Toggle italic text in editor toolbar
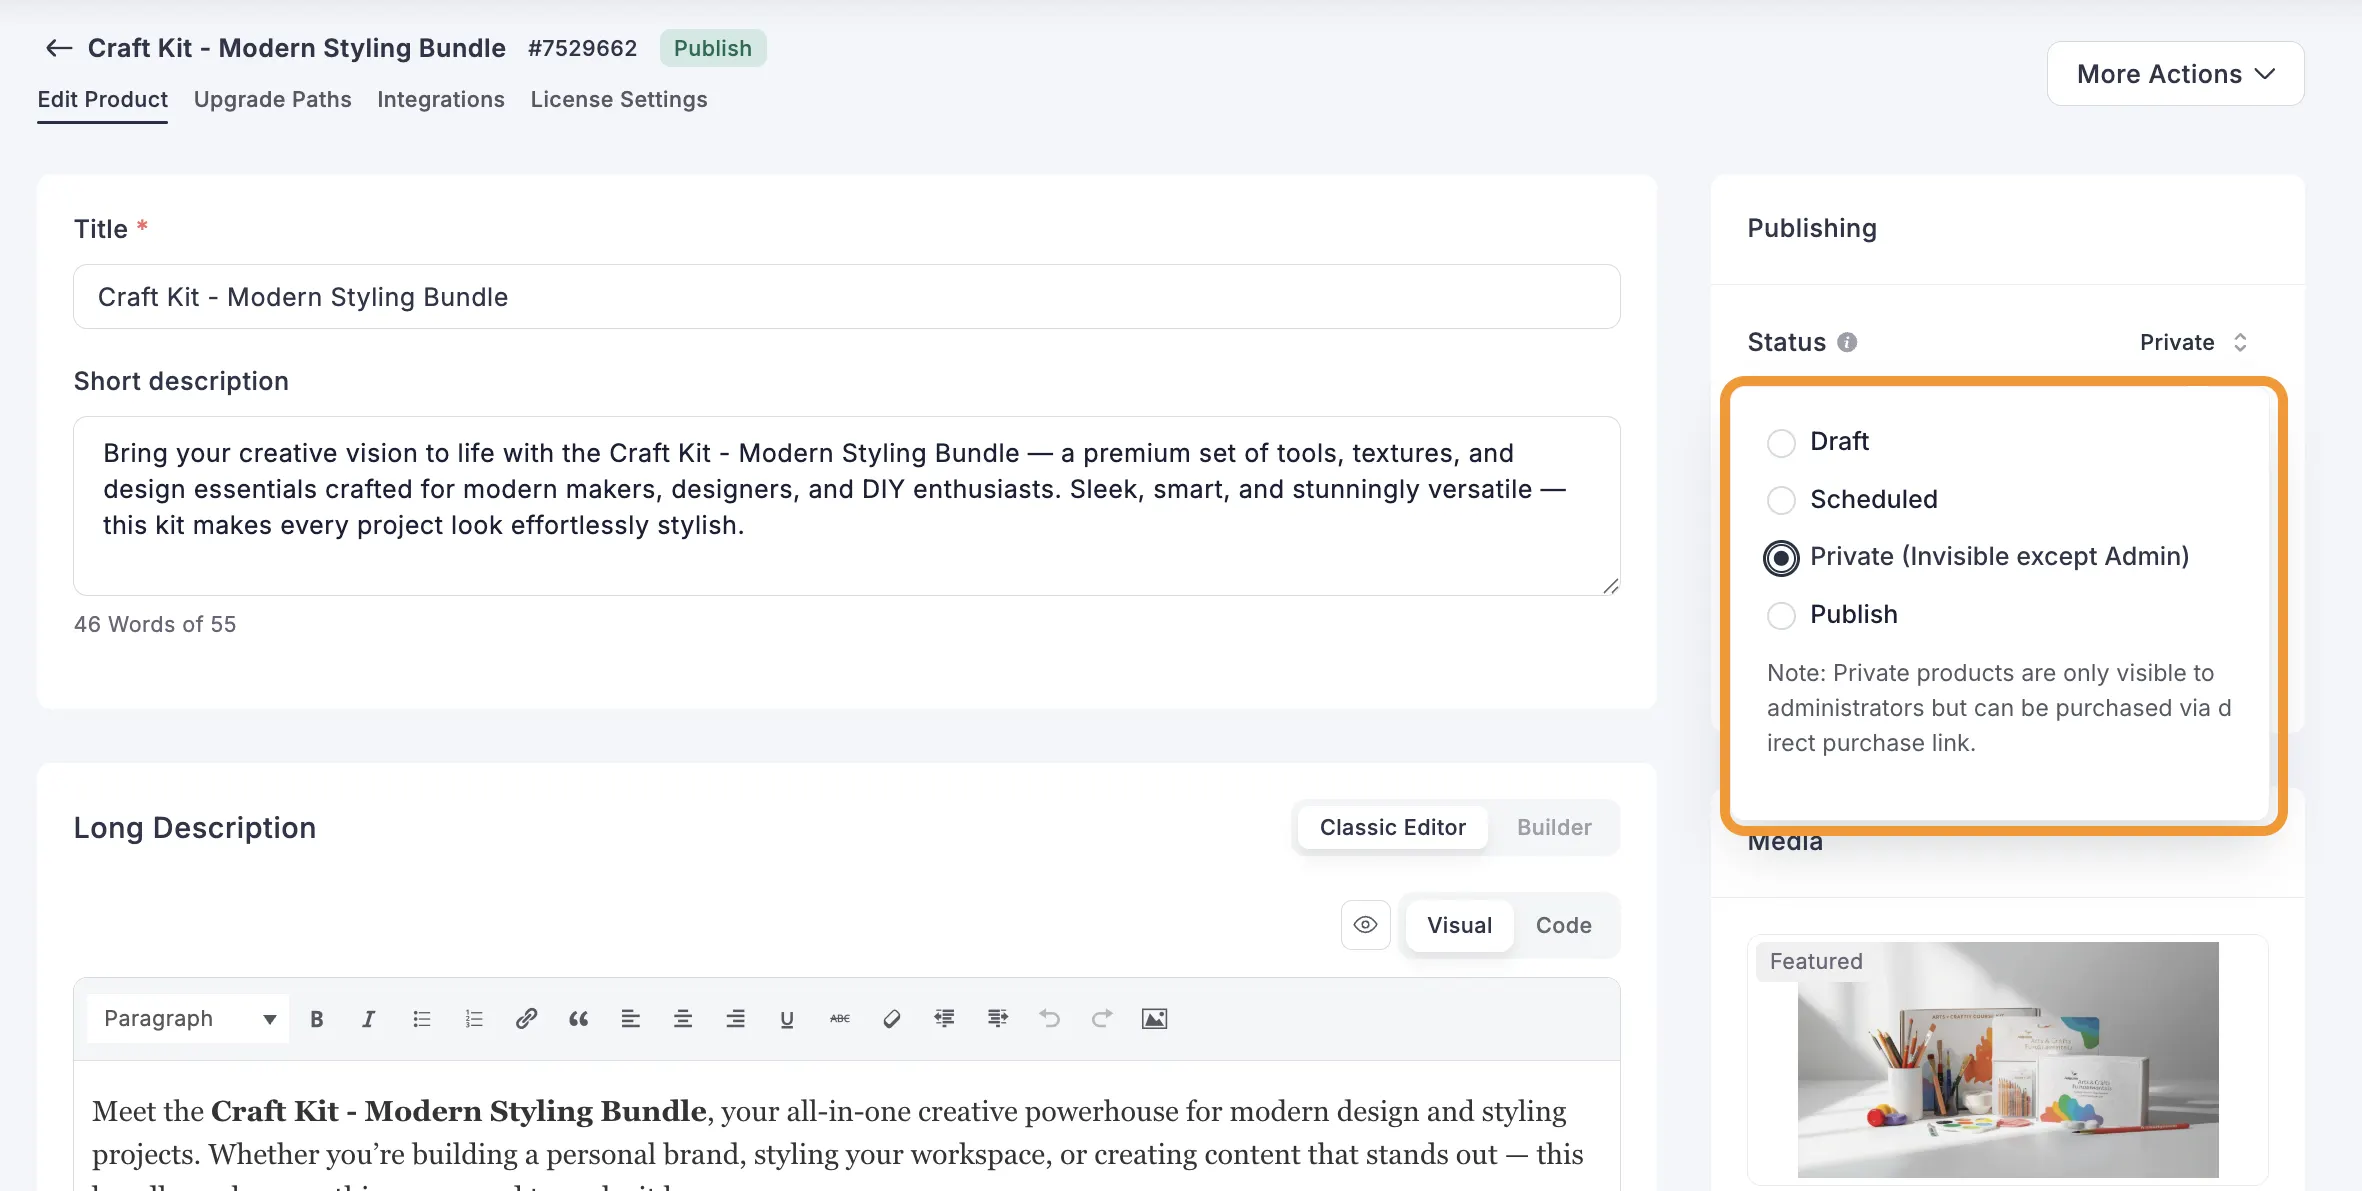 (x=368, y=1019)
